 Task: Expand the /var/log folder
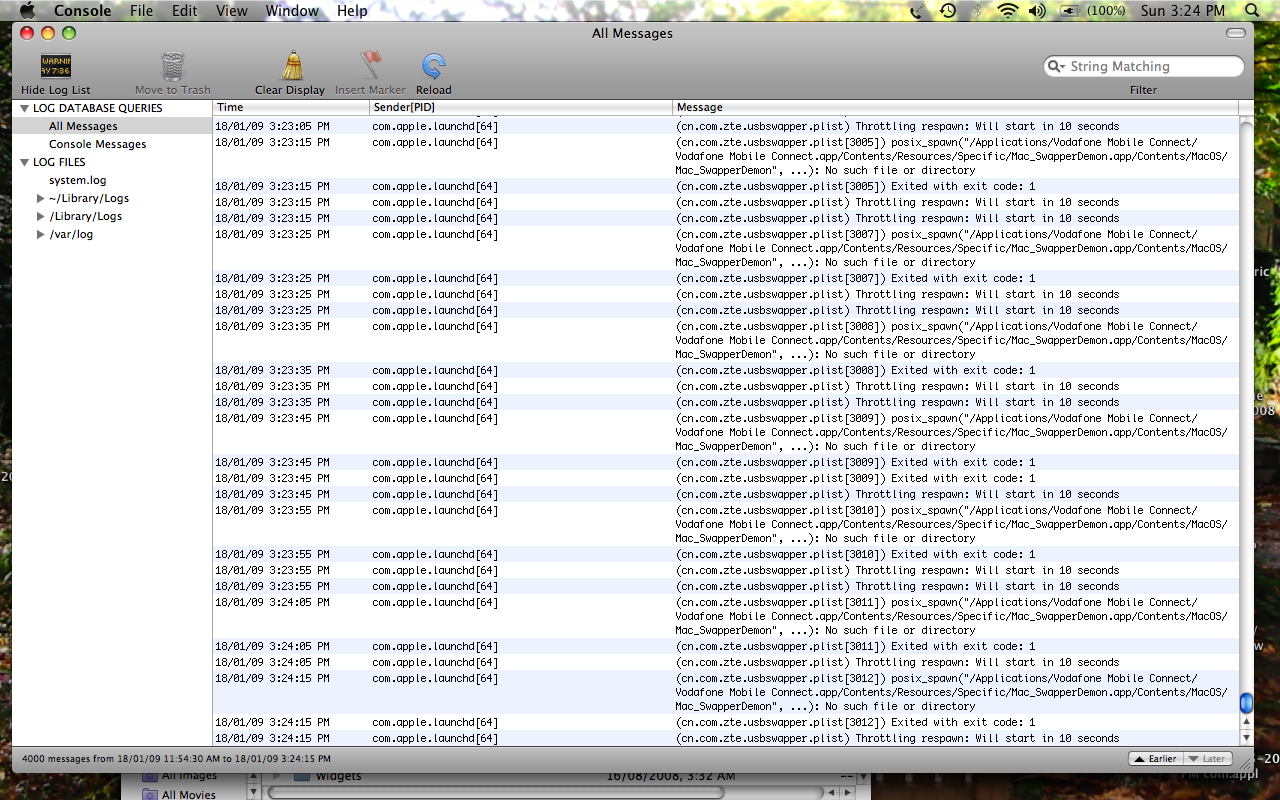tap(40, 234)
